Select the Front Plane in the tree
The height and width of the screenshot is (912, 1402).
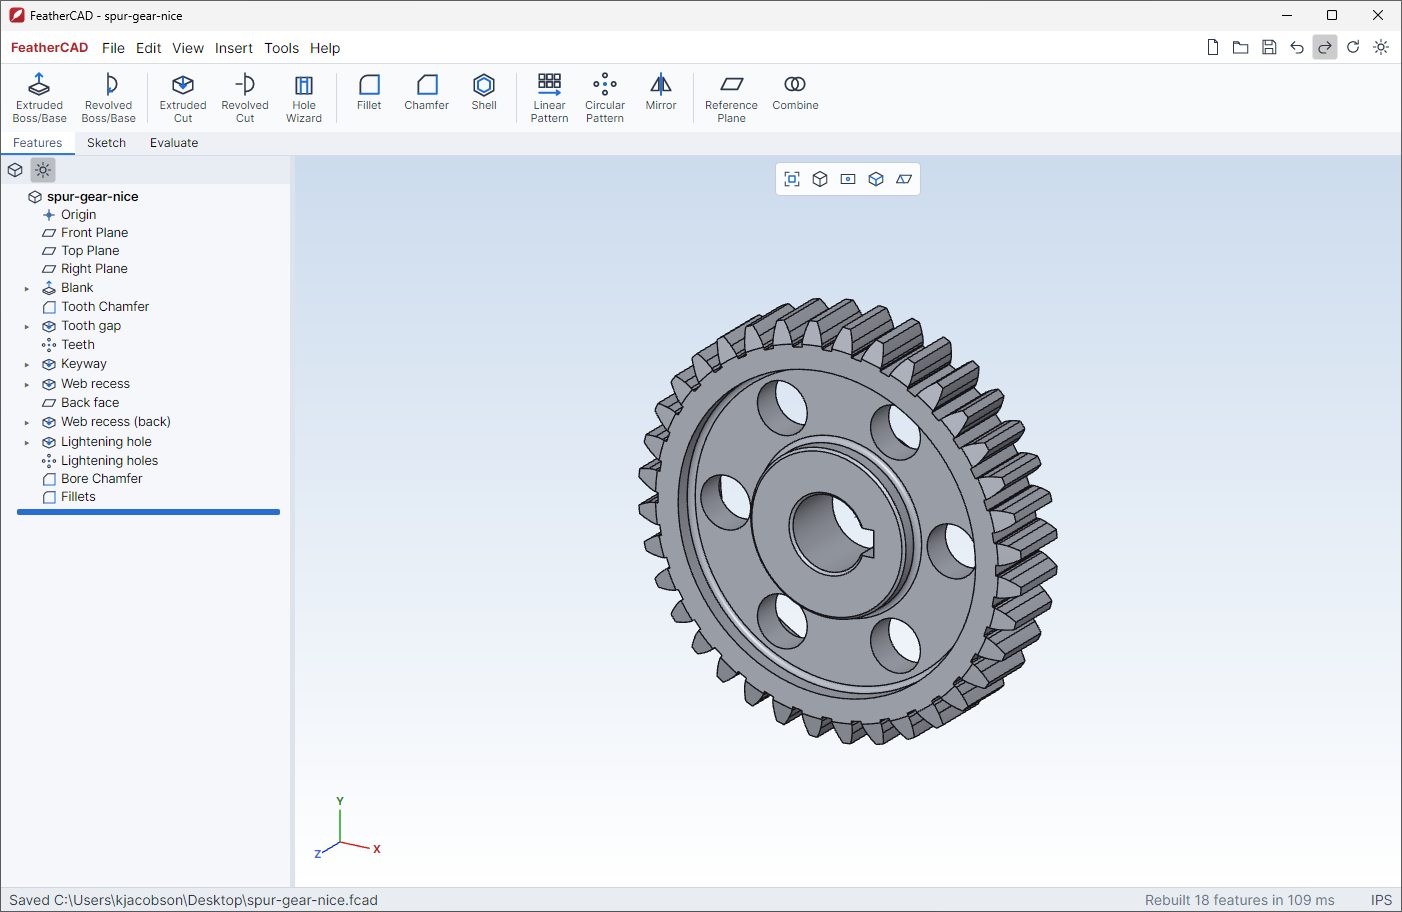tap(94, 233)
